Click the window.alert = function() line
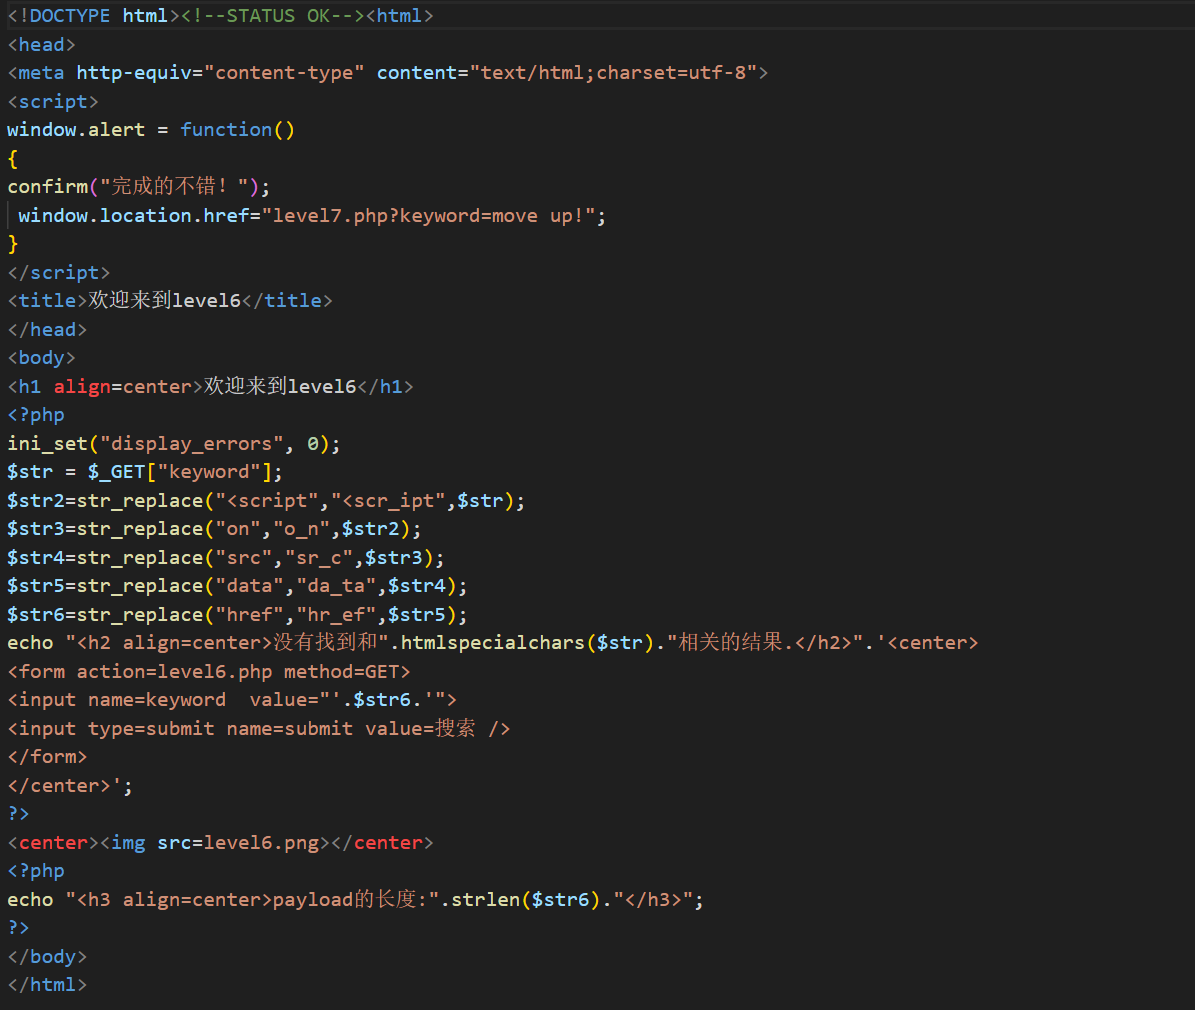The height and width of the screenshot is (1010, 1195). (151, 130)
